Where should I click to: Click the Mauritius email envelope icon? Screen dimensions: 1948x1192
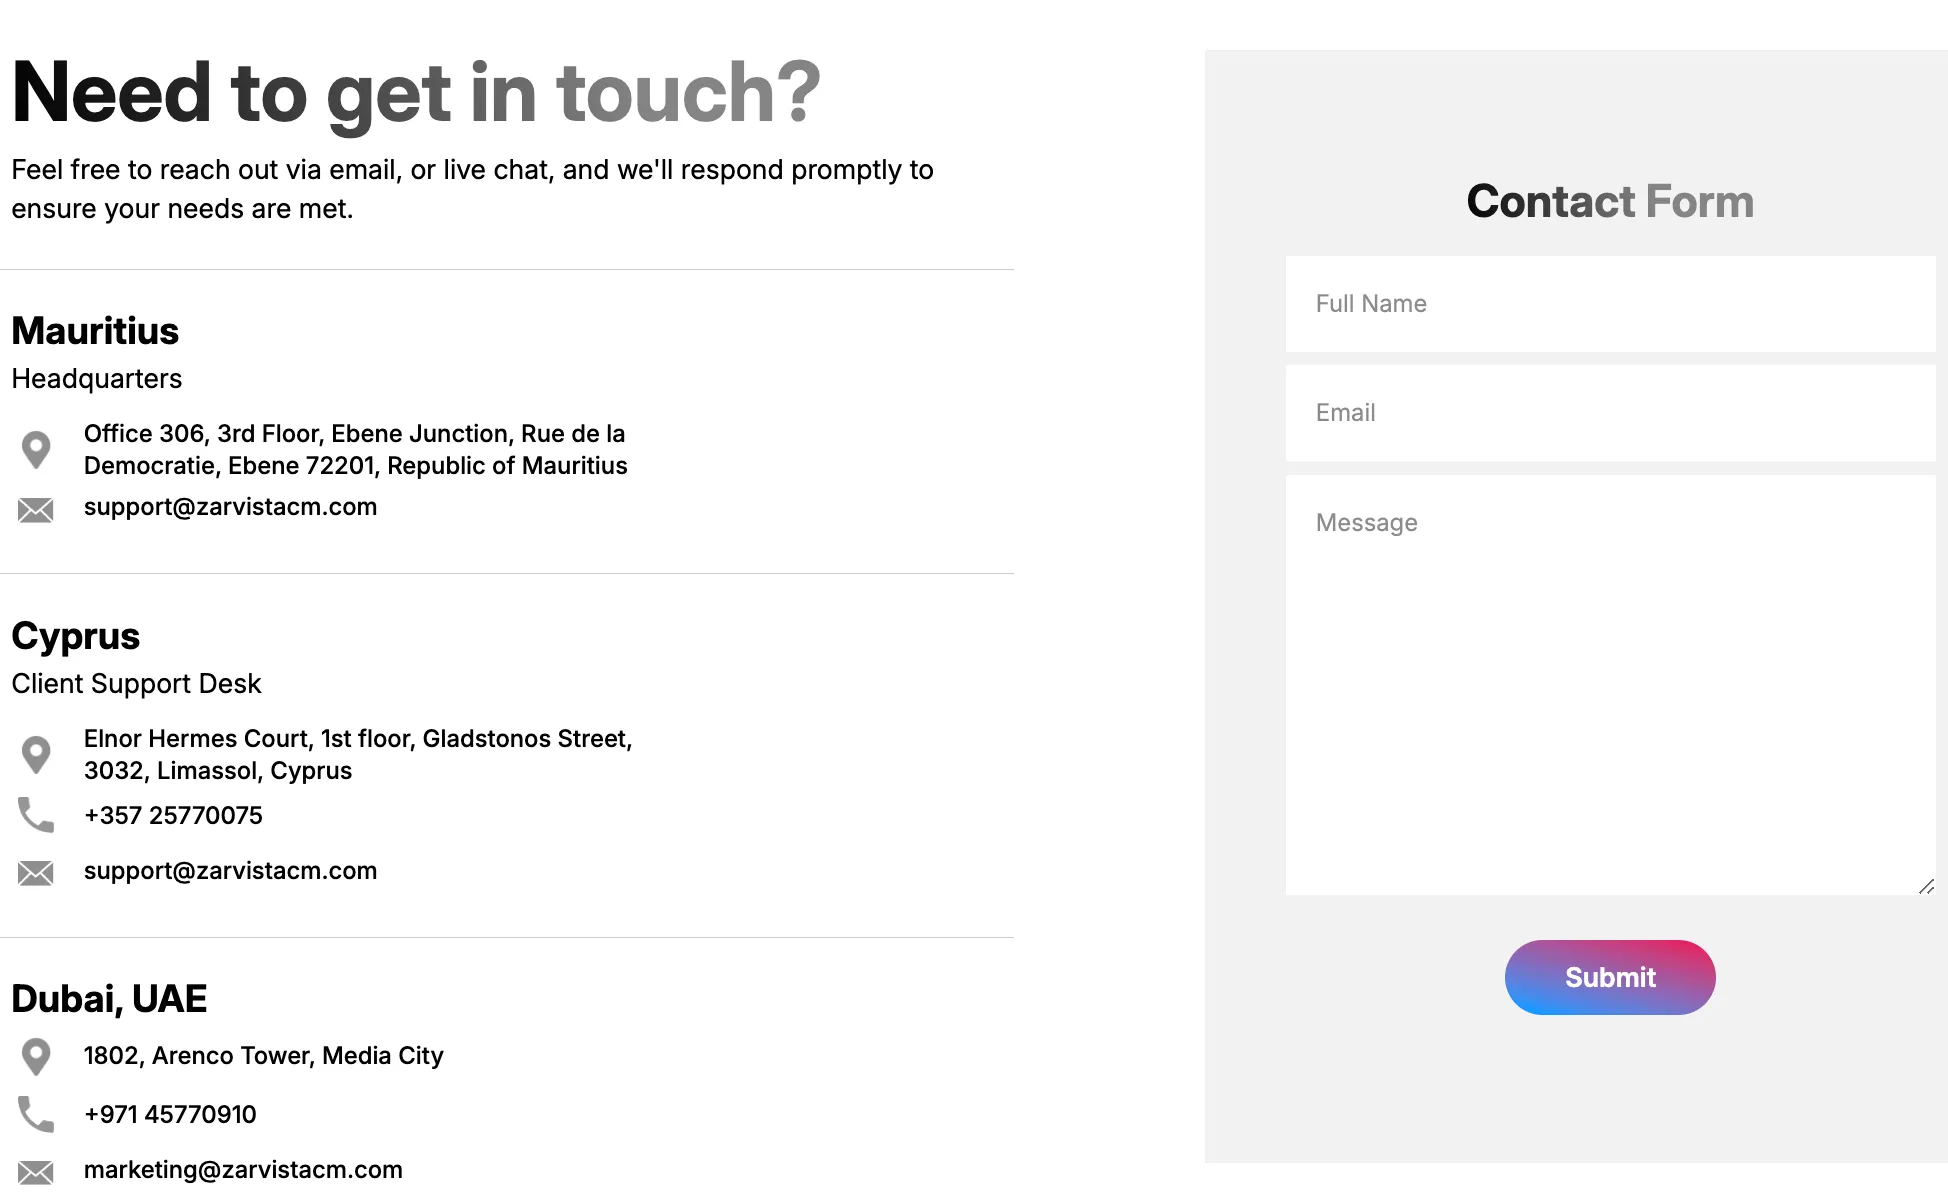click(36, 510)
